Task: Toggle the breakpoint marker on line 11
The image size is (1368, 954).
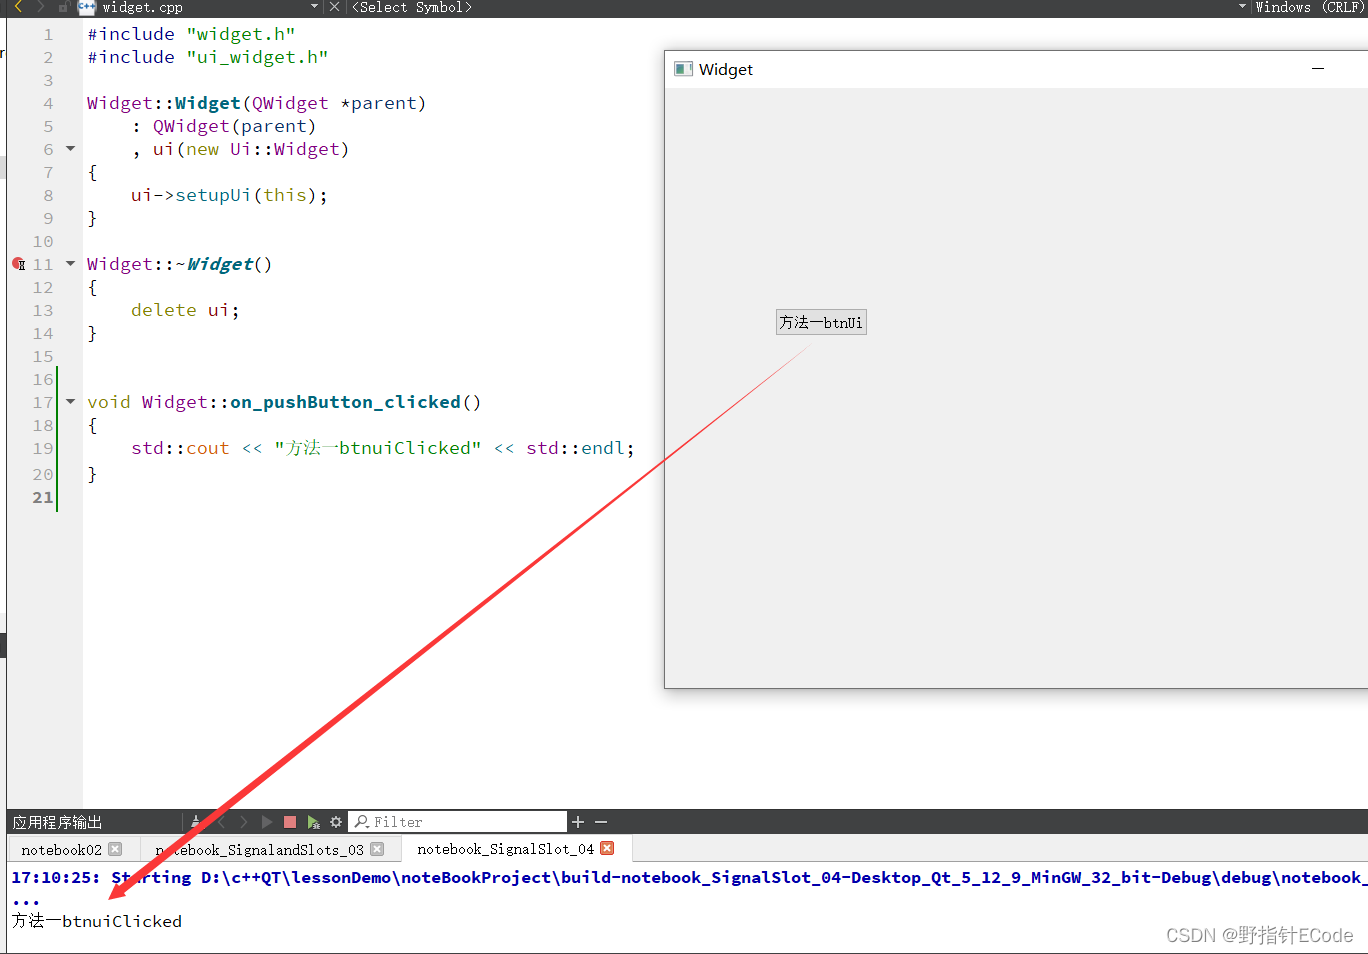Action: 18,264
